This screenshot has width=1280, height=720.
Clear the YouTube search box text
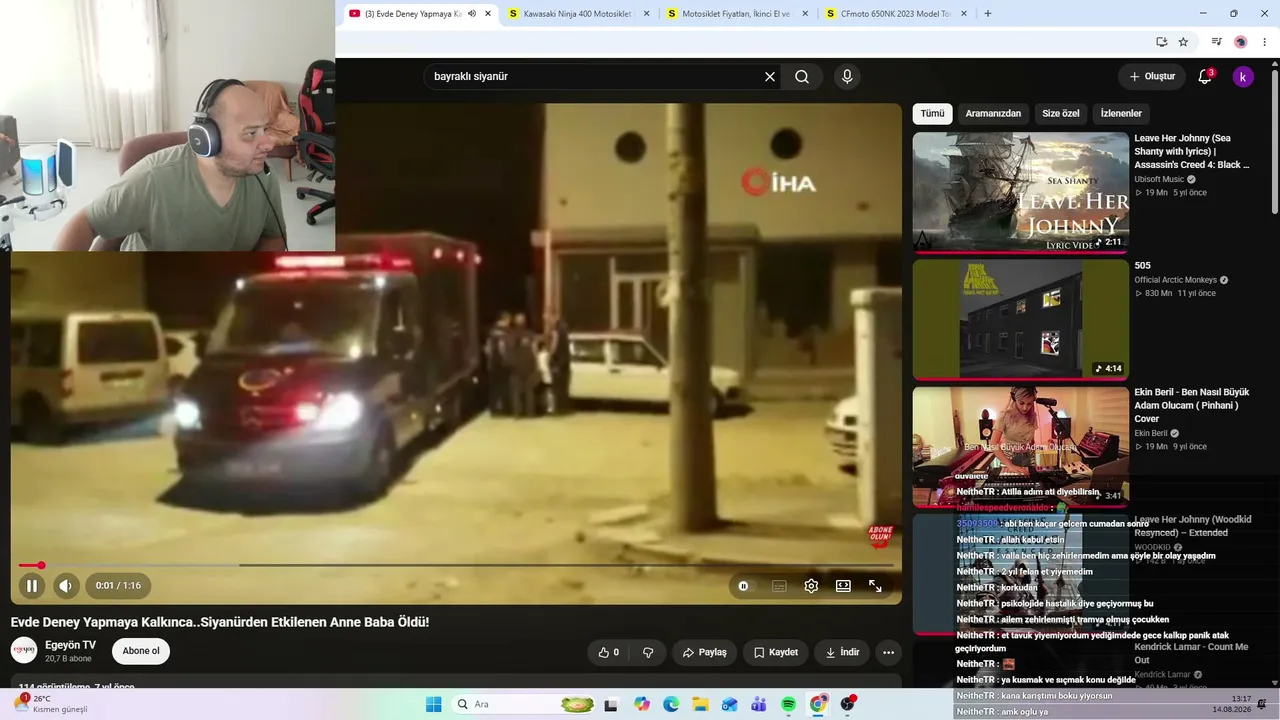click(x=770, y=77)
